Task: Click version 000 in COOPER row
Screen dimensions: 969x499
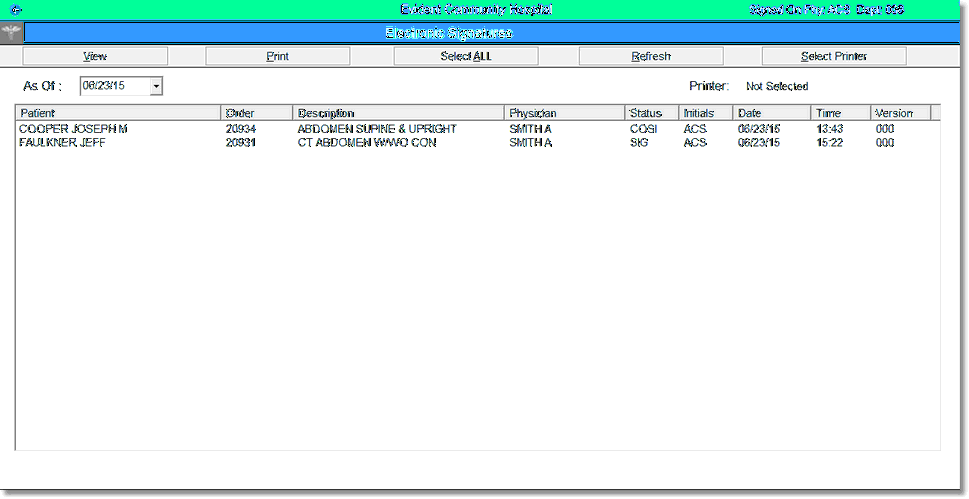Action: (885, 129)
